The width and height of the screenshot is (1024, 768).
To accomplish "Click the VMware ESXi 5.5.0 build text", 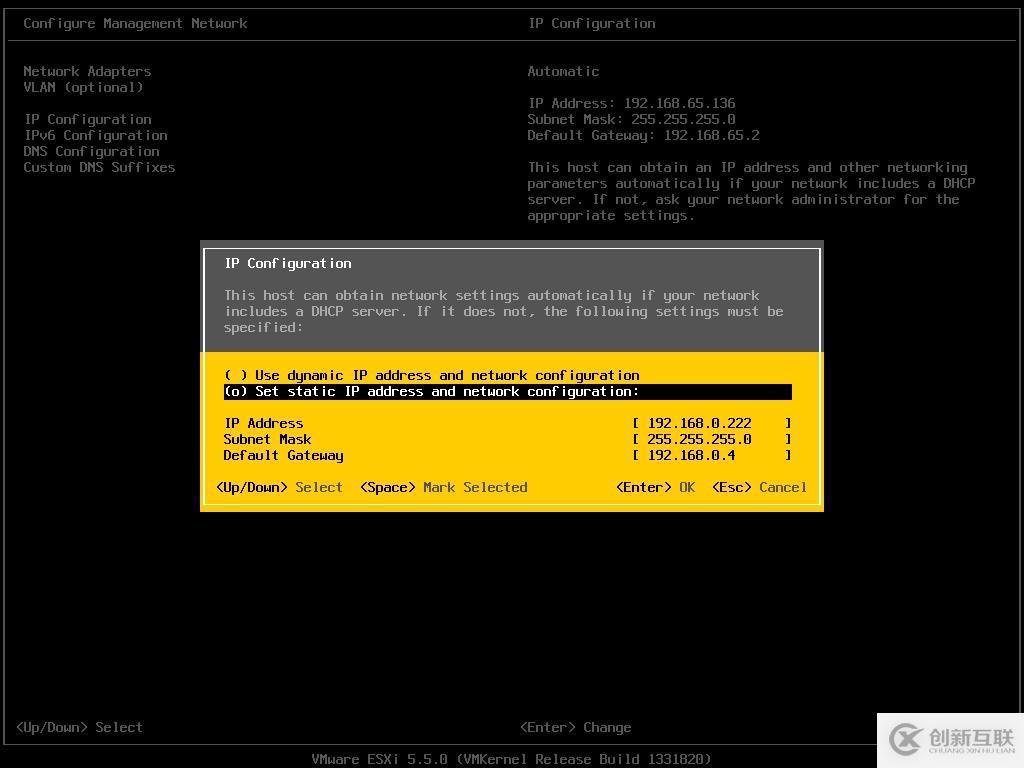I will pos(511,759).
